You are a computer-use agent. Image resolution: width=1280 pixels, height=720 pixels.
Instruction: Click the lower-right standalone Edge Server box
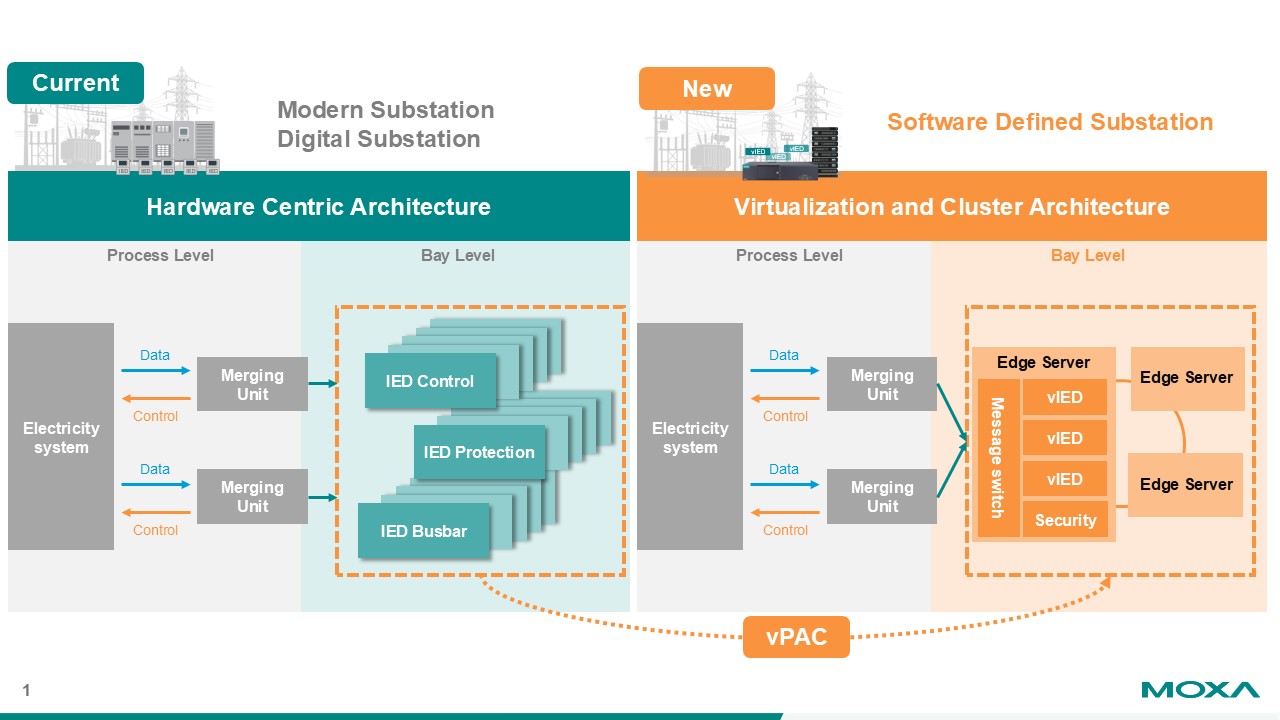coord(1186,485)
